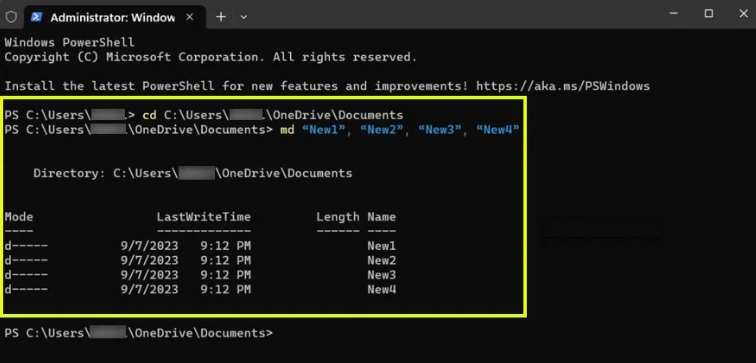Screen dimensions: 756x363
Task: Click the Microsoft Corporation copyright line
Action: click(210, 57)
